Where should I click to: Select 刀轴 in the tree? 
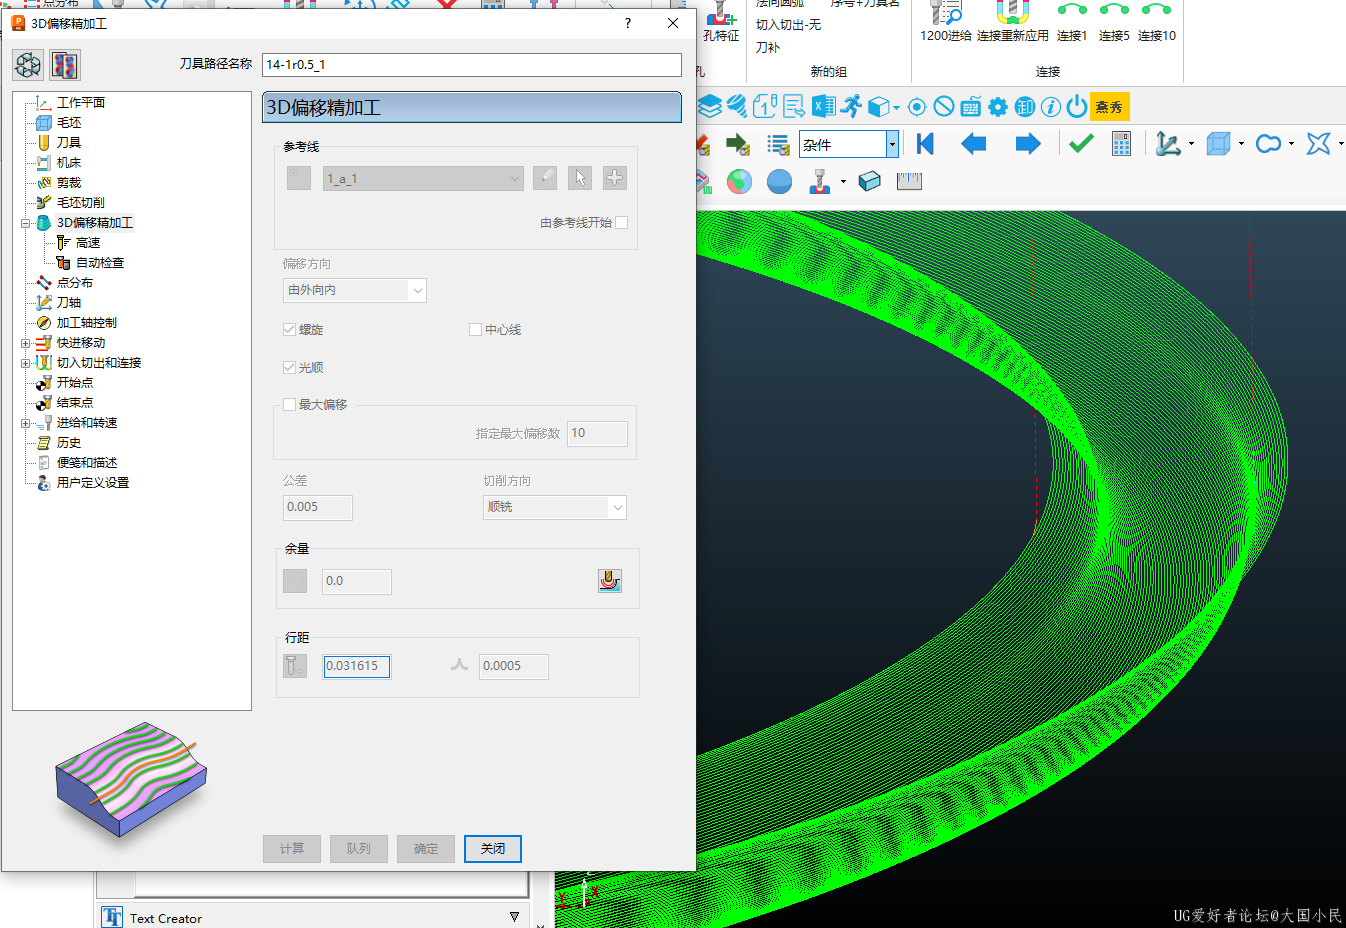[x=69, y=303]
